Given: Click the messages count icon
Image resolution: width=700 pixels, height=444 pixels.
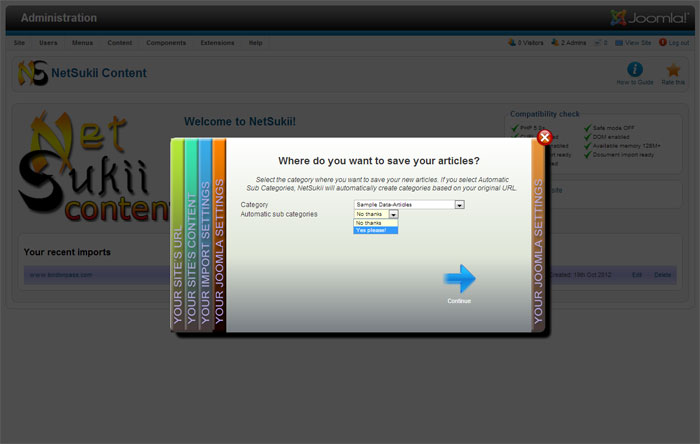Looking at the screenshot, I should 600,43.
